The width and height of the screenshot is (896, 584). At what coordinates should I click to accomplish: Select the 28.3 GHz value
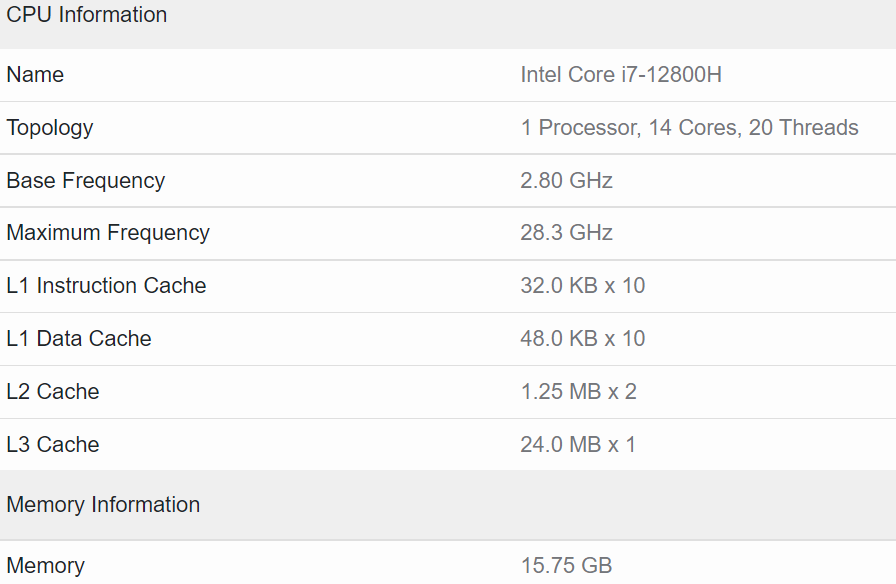(566, 233)
